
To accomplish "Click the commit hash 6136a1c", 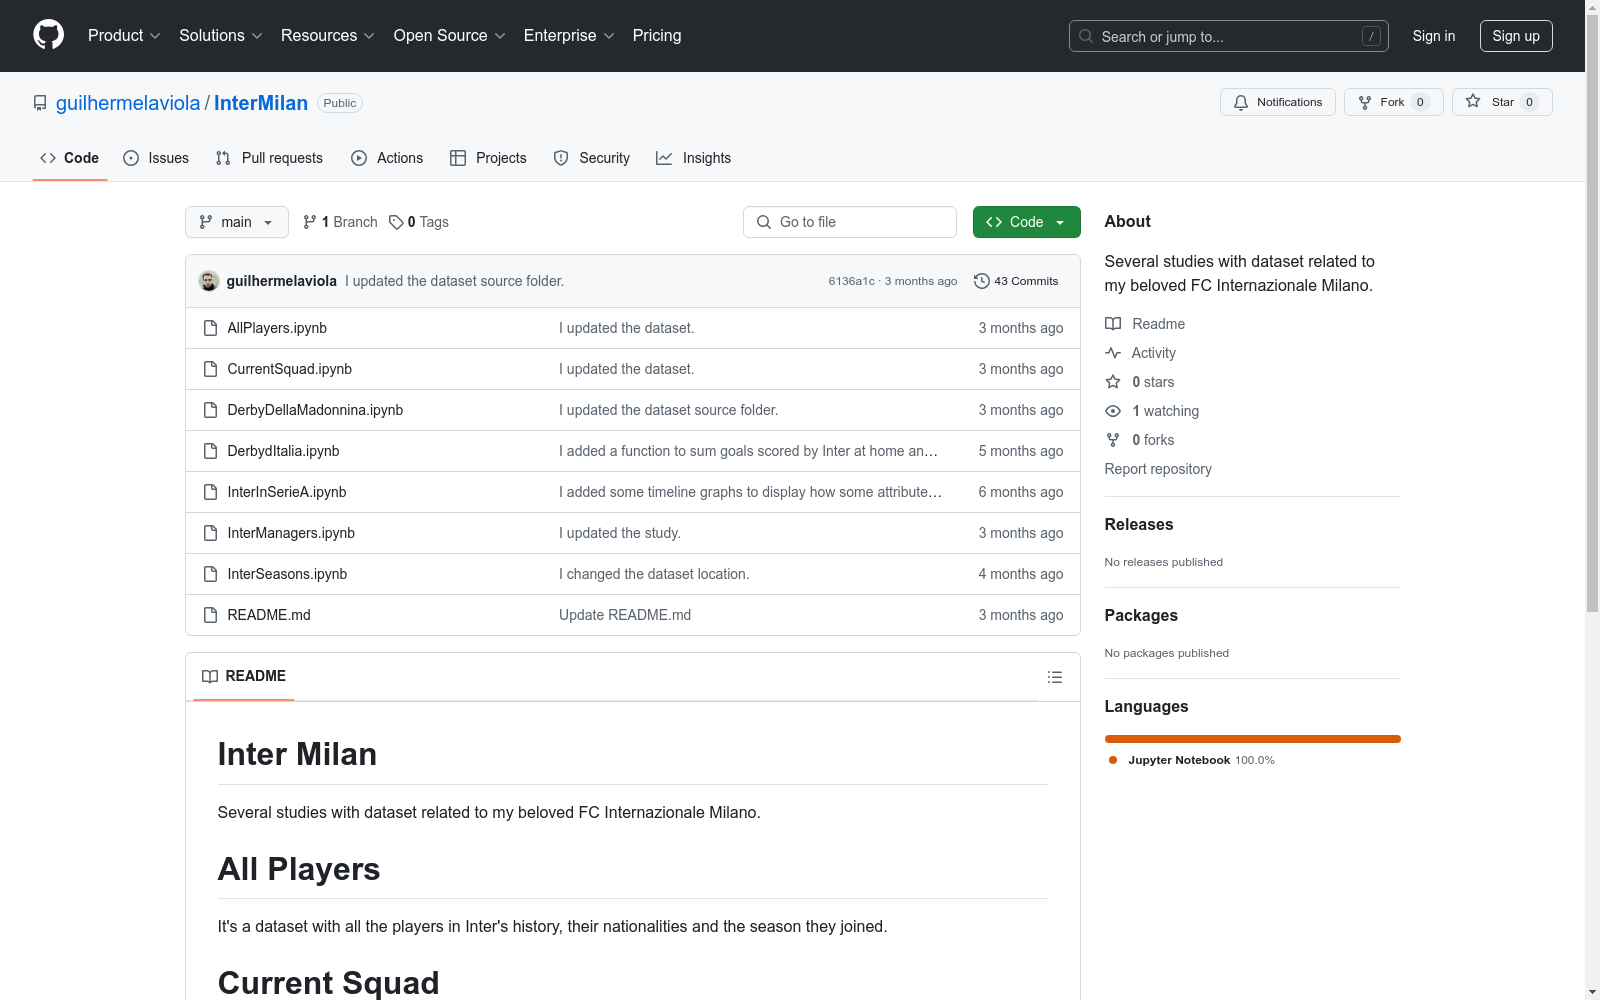I will tap(851, 281).
